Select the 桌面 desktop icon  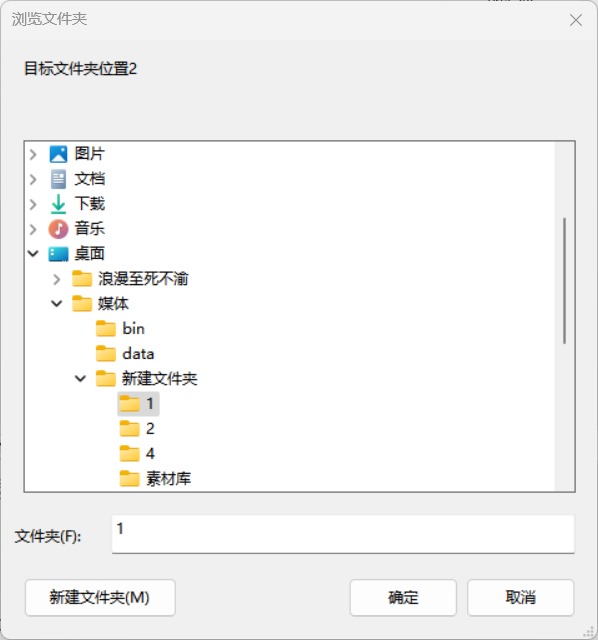(x=58, y=254)
